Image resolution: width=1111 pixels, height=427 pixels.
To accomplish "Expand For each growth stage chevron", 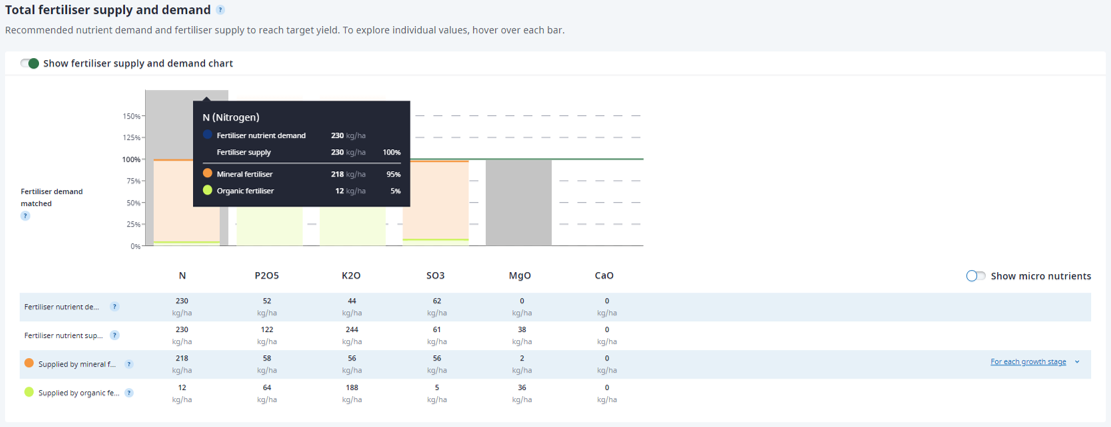I will (x=1077, y=362).
